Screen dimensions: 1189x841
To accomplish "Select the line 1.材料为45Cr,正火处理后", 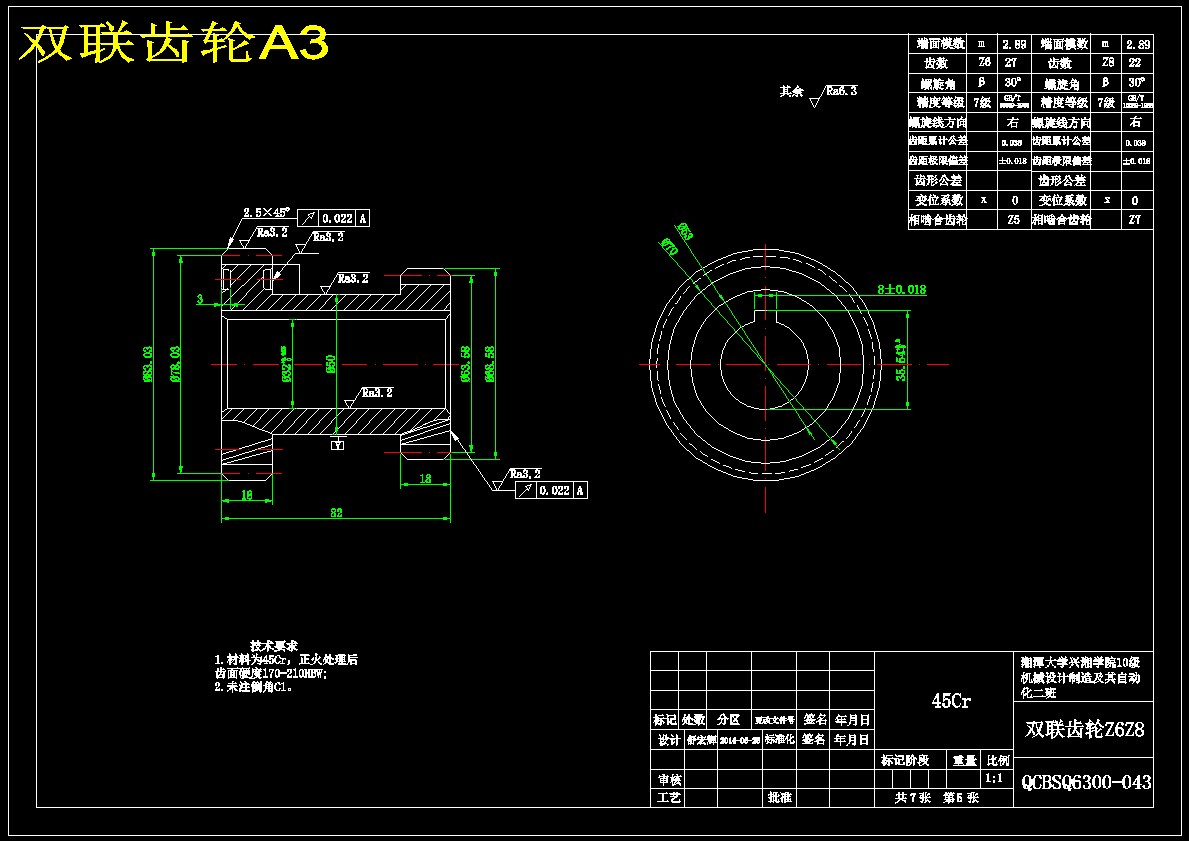I will pyautogui.click(x=286, y=660).
